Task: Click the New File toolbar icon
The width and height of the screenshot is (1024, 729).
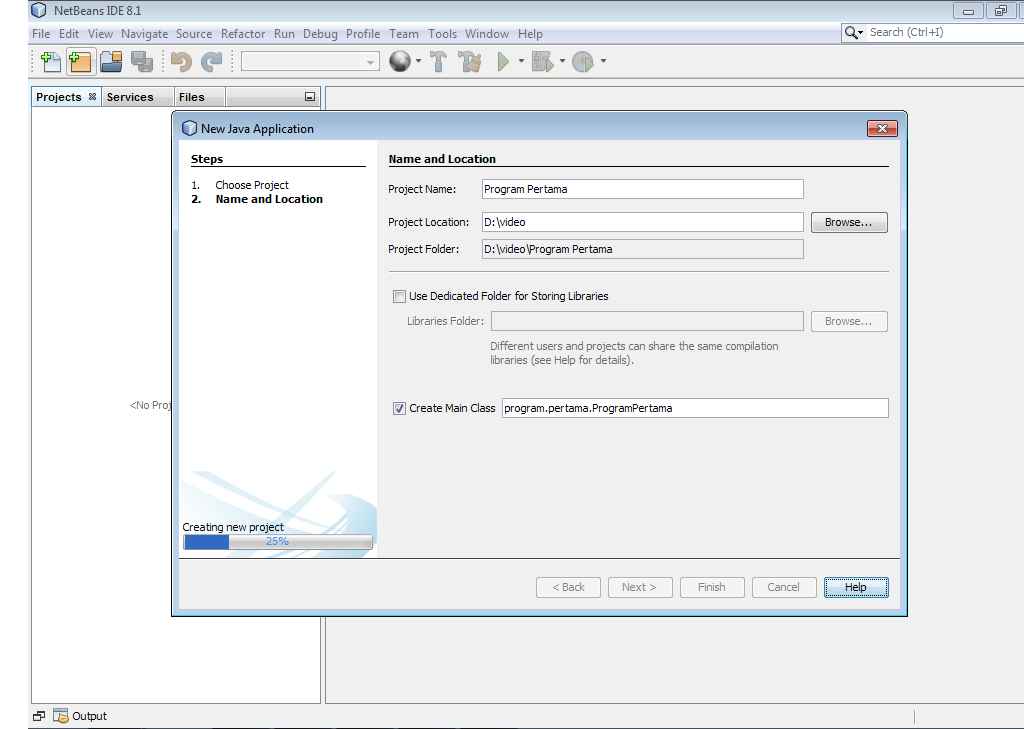Action: click(50, 61)
